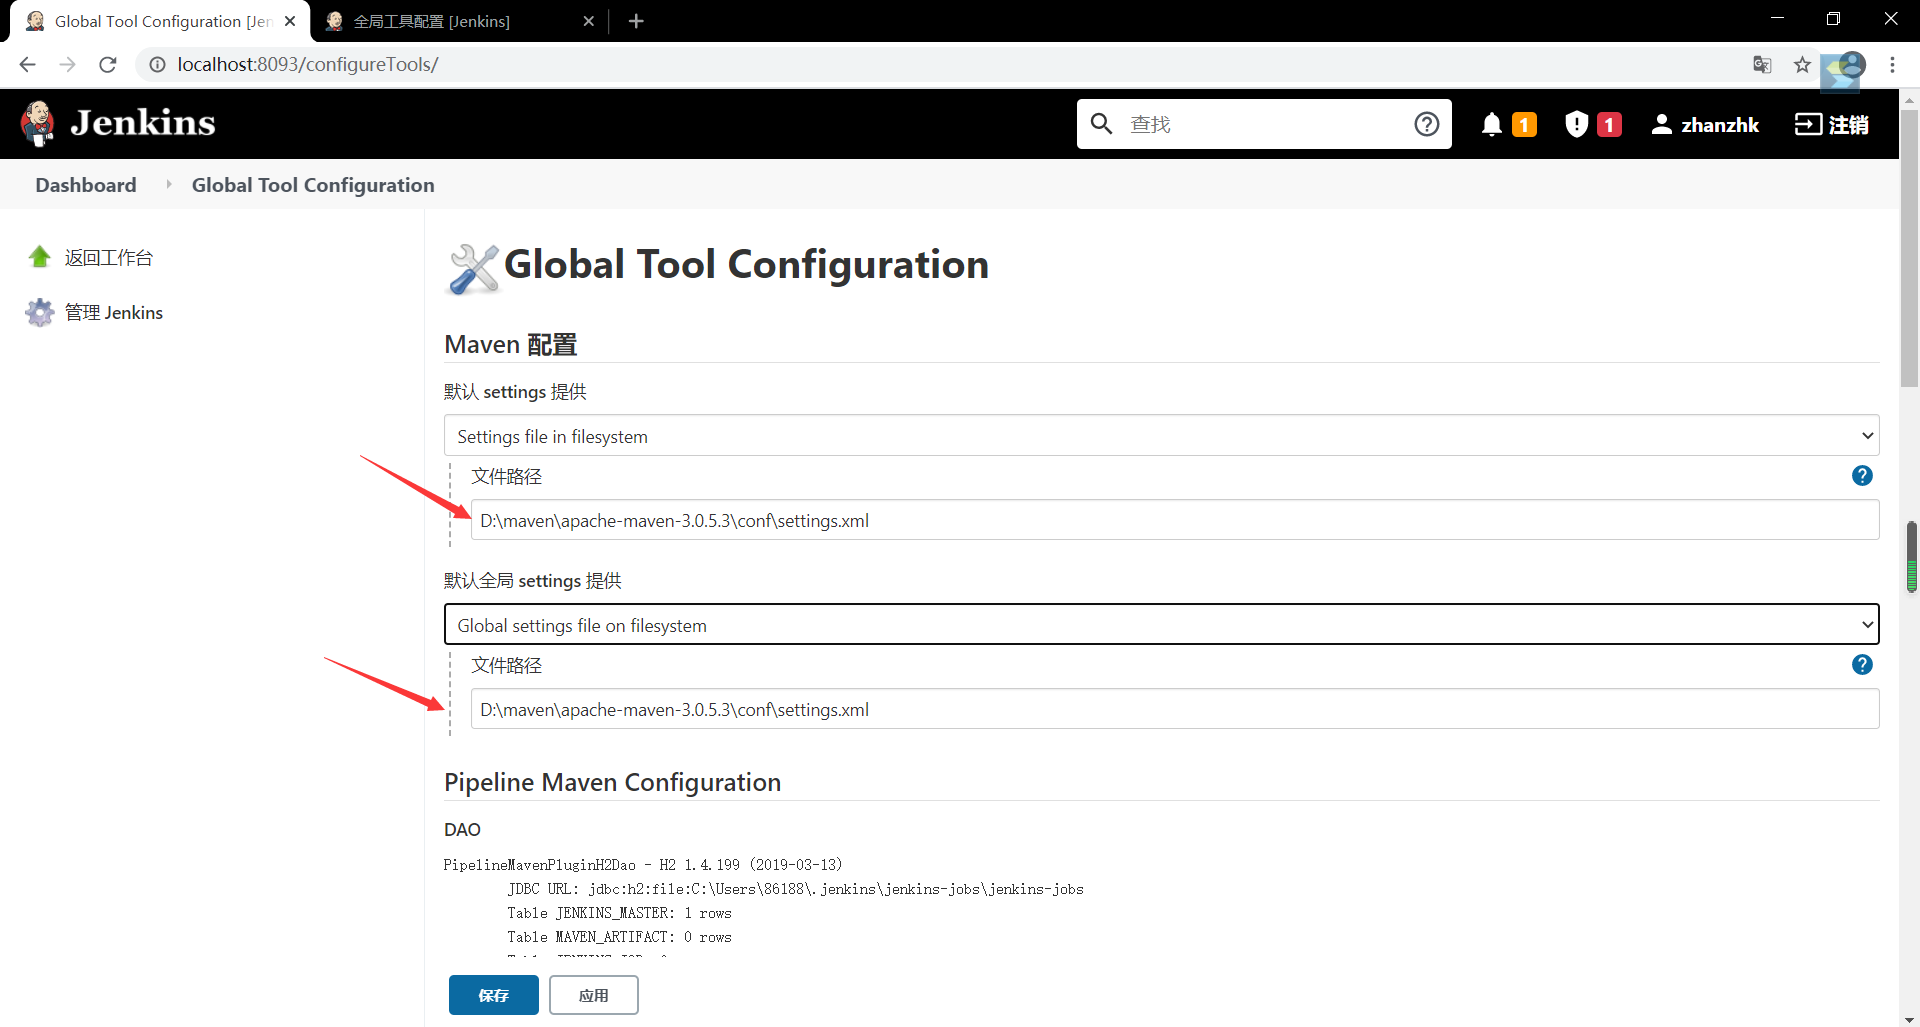The image size is (1920, 1027).
Task: Open the Global settings file on filesystem dropdown
Action: pos(1161,625)
